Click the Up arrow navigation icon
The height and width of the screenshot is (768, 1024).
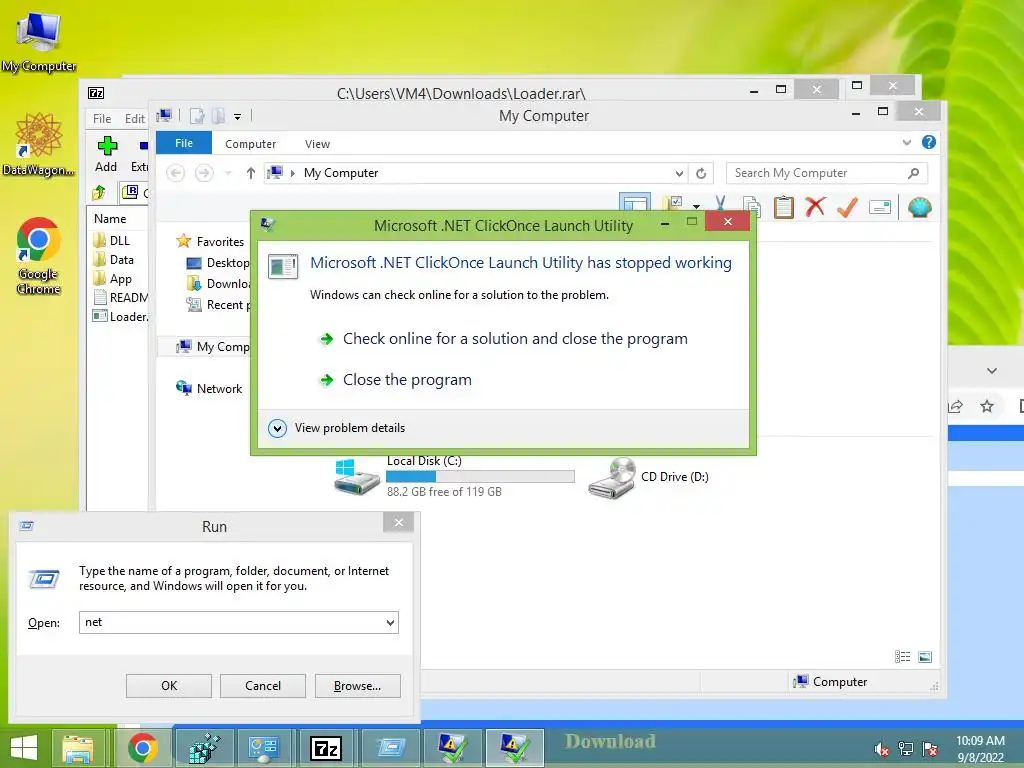pyautogui.click(x=250, y=173)
